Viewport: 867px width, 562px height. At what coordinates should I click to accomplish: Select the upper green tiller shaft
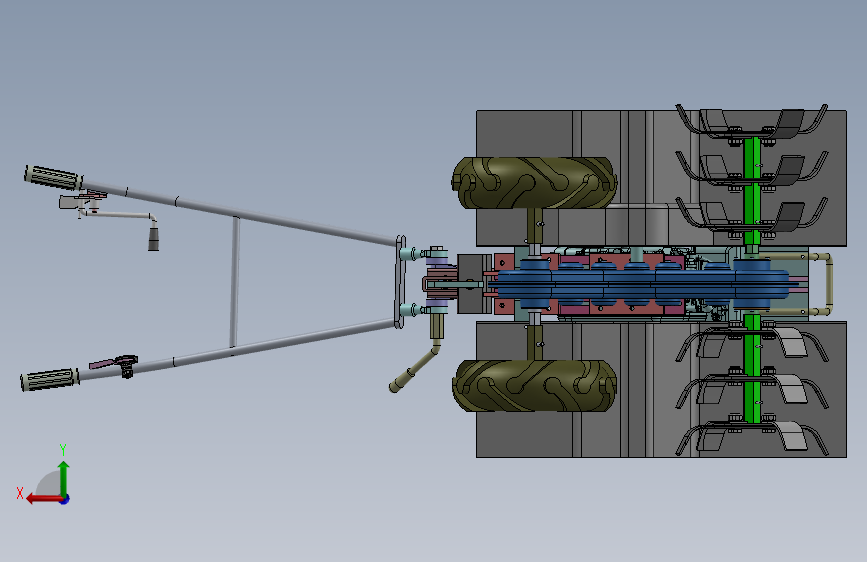click(751, 189)
